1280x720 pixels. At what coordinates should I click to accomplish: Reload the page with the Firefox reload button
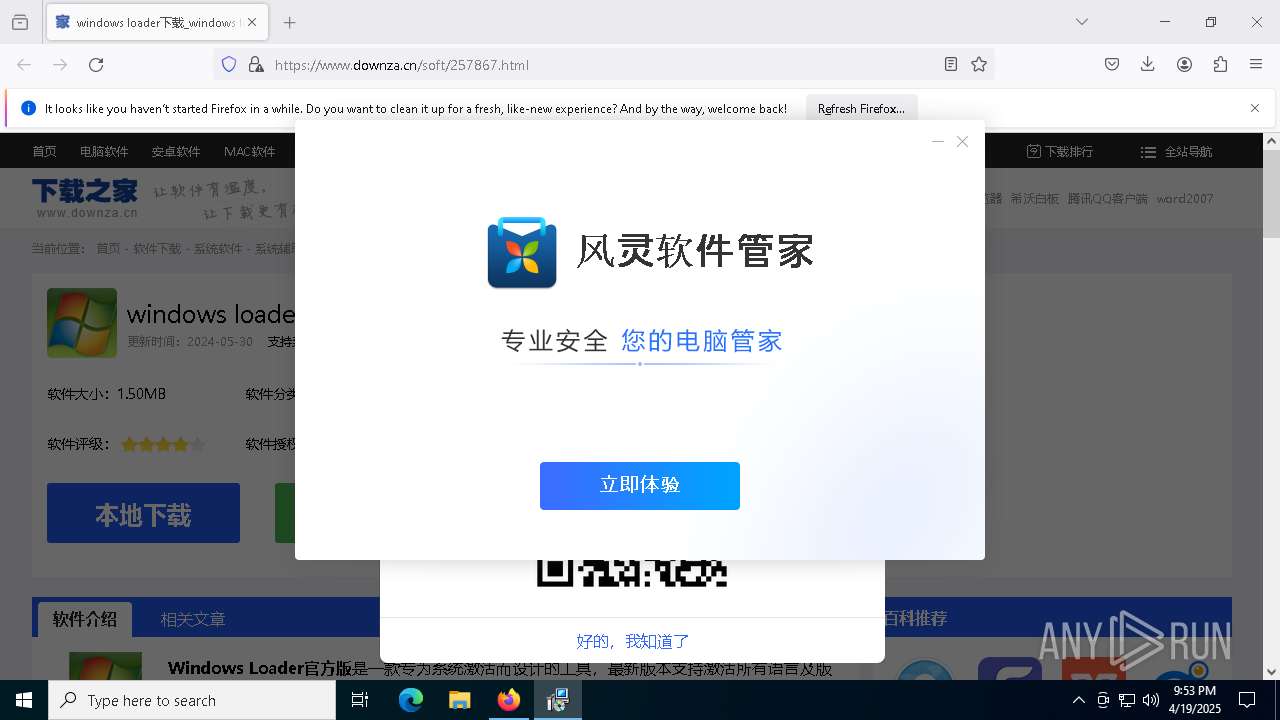[96, 65]
